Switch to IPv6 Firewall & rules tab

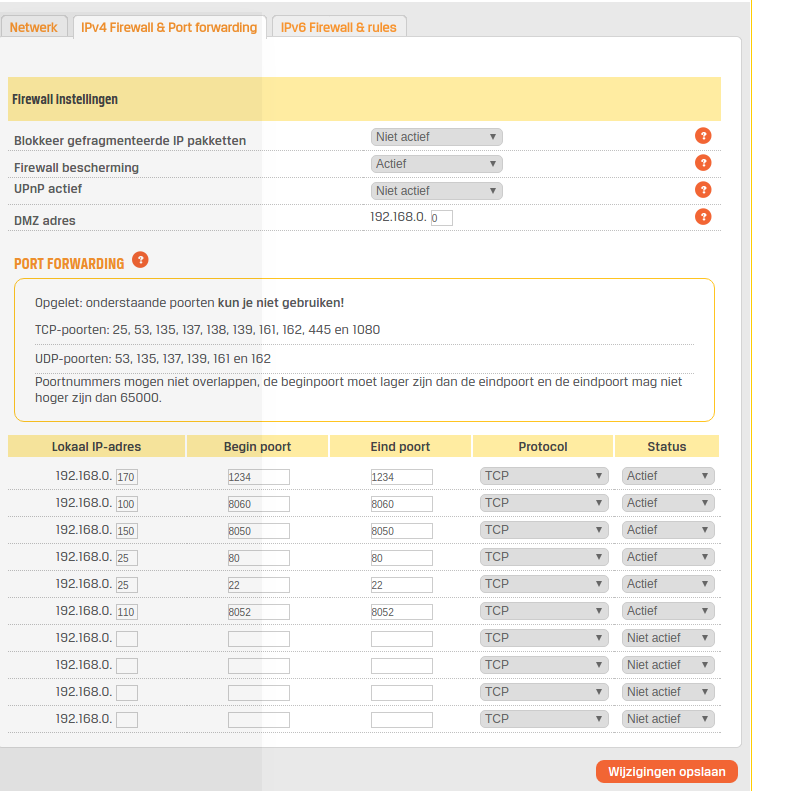point(338,27)
